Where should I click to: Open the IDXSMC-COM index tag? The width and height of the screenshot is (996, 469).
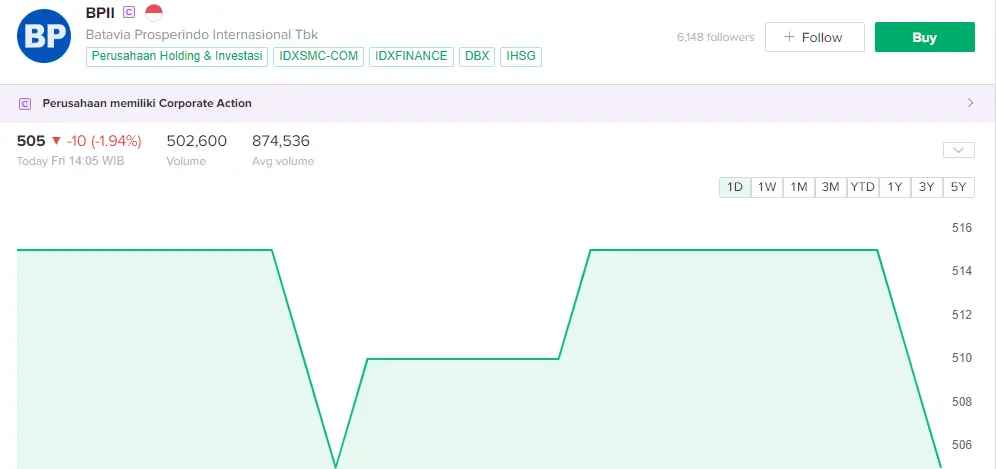(x=319, y=56)
